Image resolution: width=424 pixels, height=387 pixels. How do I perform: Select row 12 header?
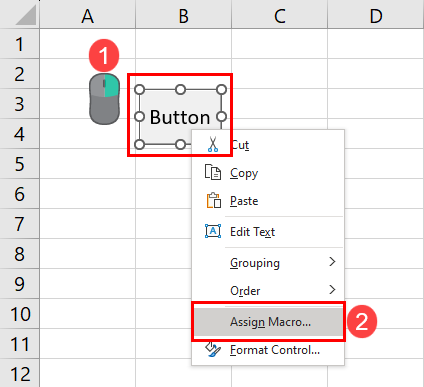pyautogui.click(x=19, y=373)
